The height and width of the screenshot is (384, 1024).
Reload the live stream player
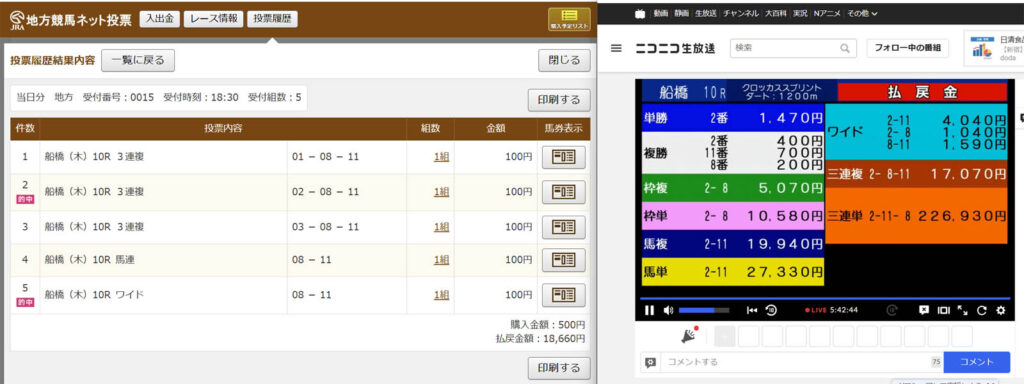[x=981, y=310]
